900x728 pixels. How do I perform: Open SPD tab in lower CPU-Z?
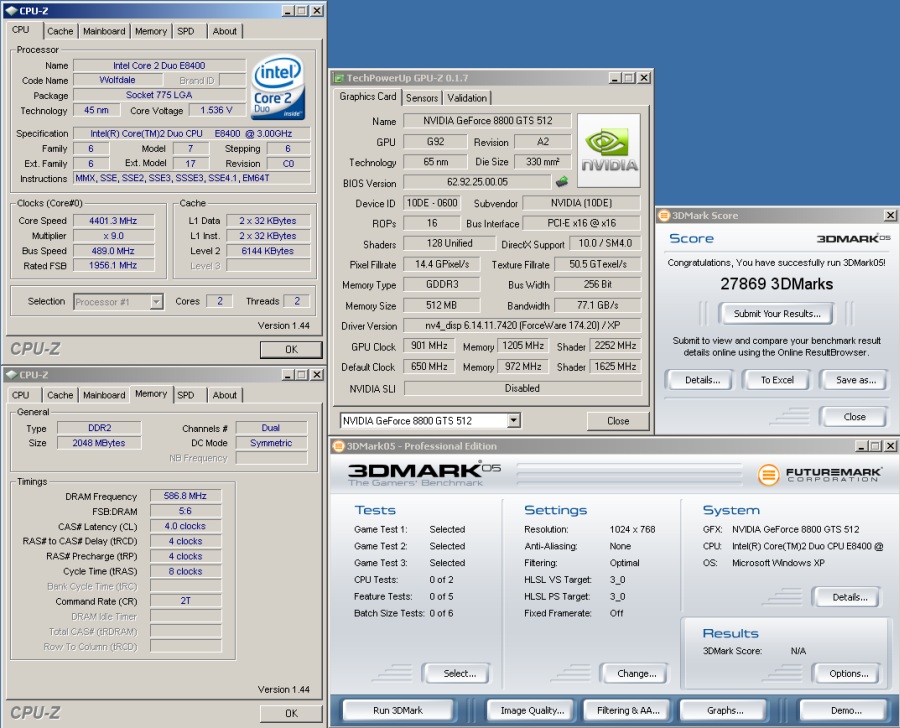[186, 395]
